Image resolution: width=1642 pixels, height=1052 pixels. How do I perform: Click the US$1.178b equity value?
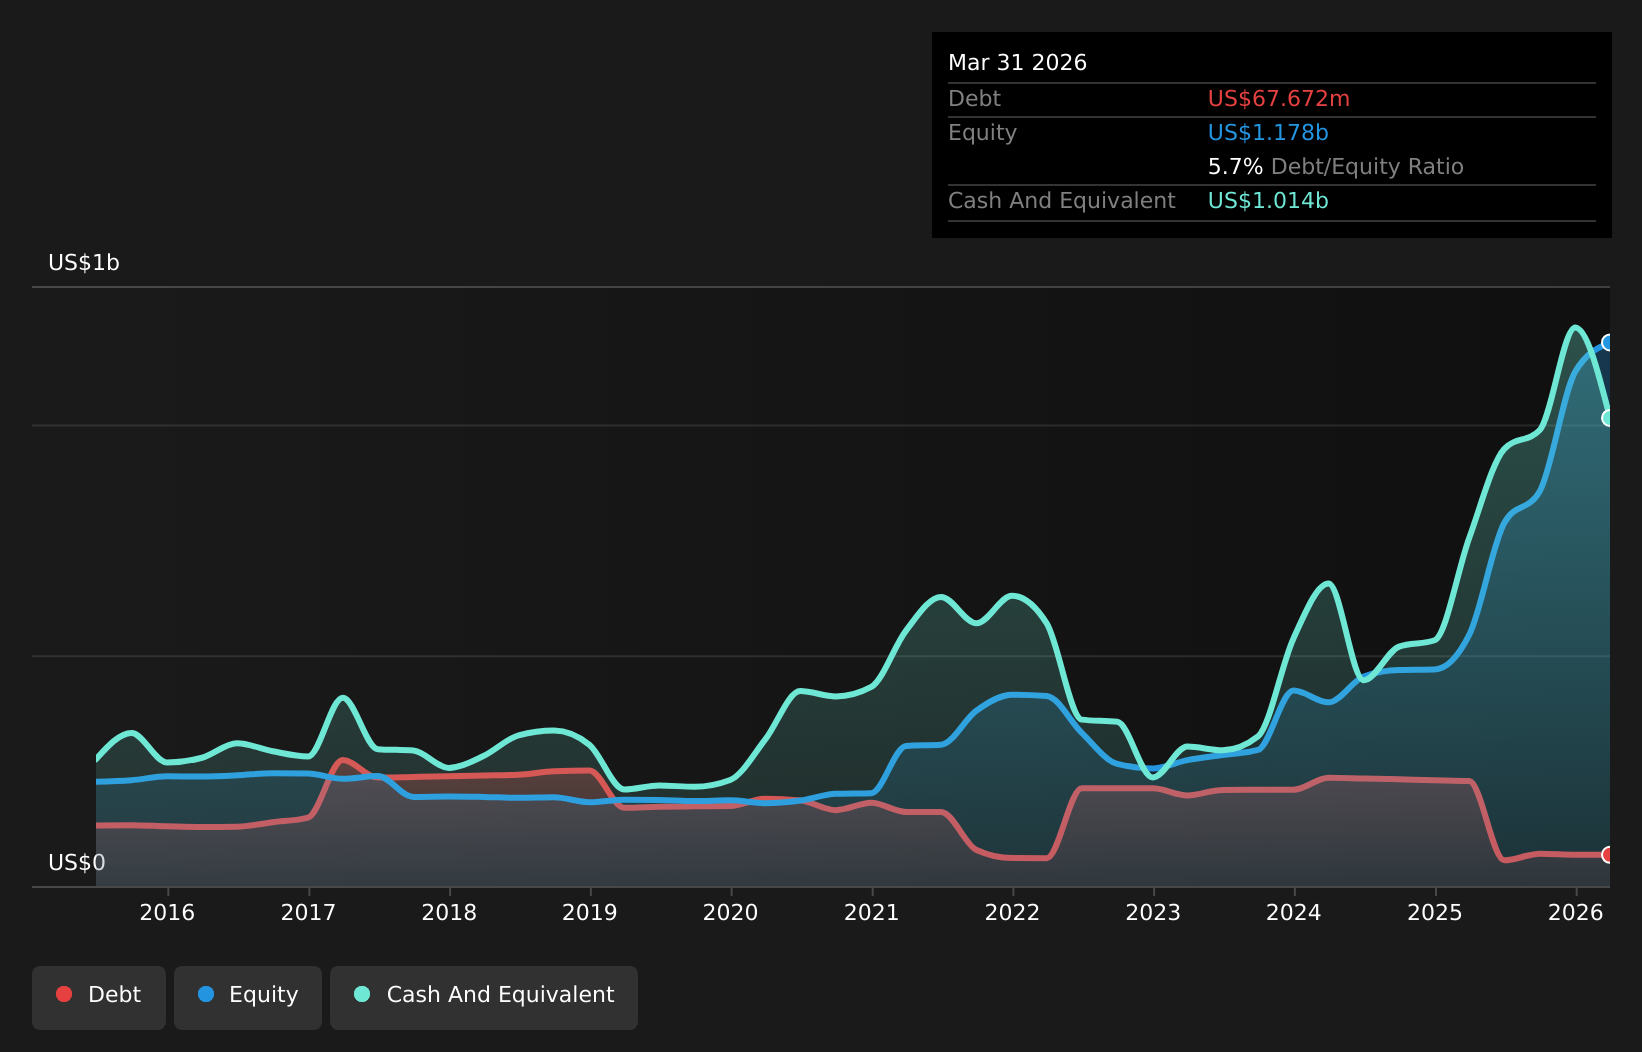coord(1268,133)
